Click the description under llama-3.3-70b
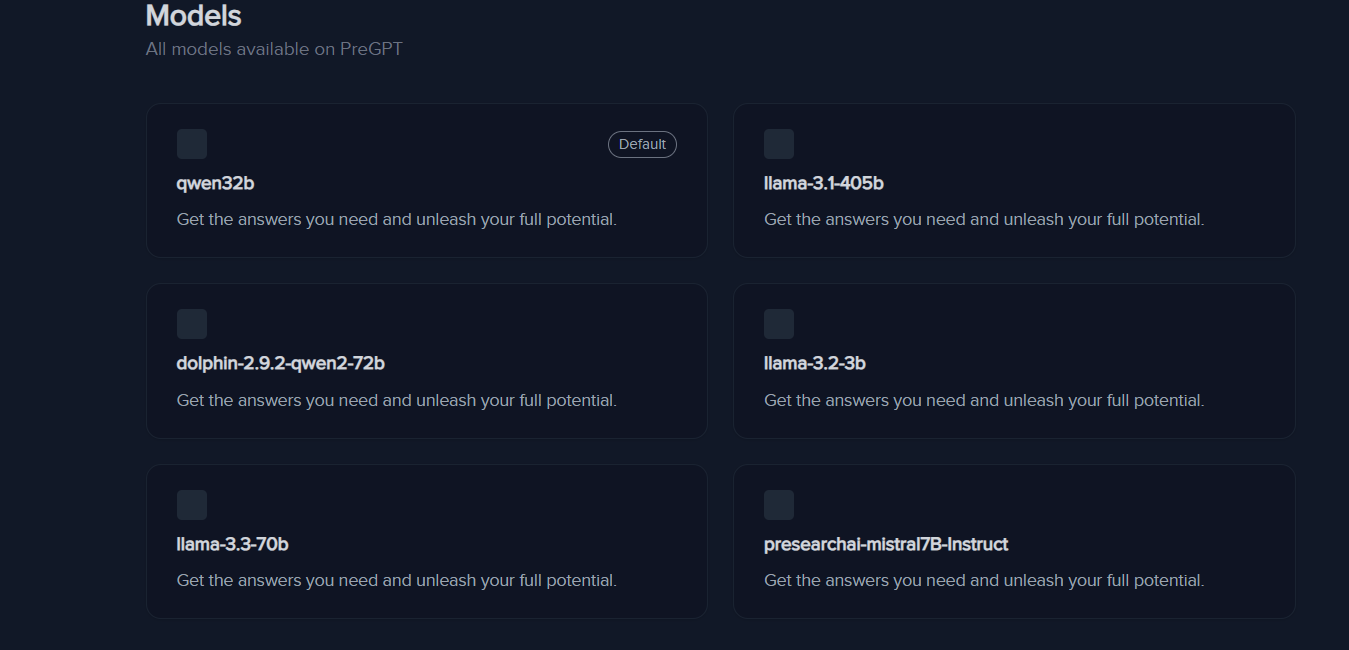 396,580
